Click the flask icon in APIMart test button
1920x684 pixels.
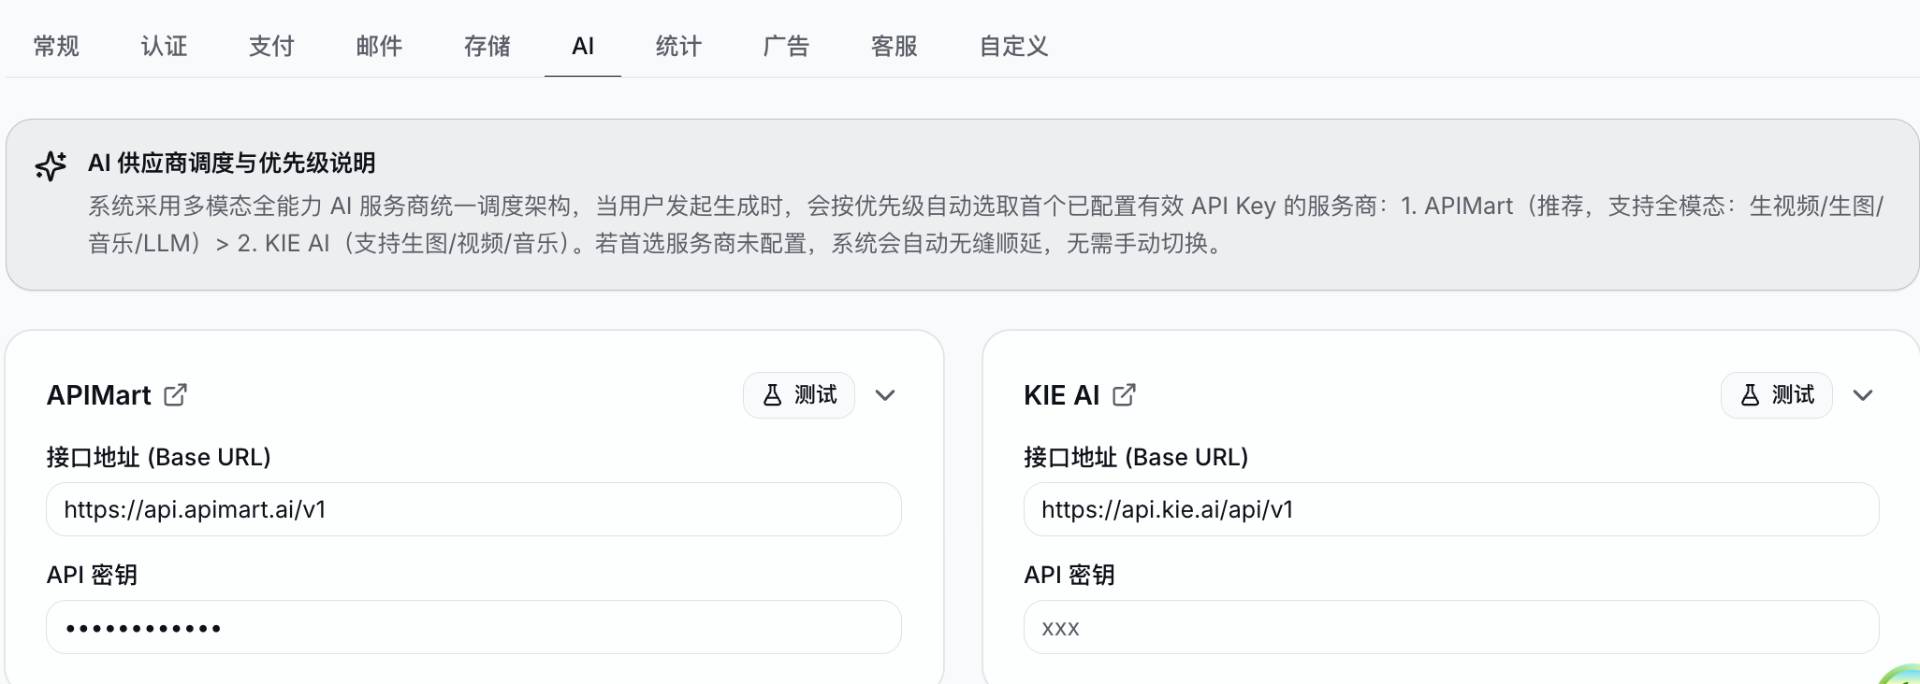pos(772,395)
